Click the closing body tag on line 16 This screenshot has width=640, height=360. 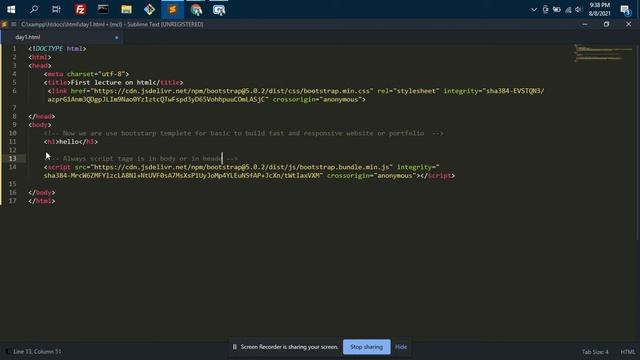(x=42, y=192)
